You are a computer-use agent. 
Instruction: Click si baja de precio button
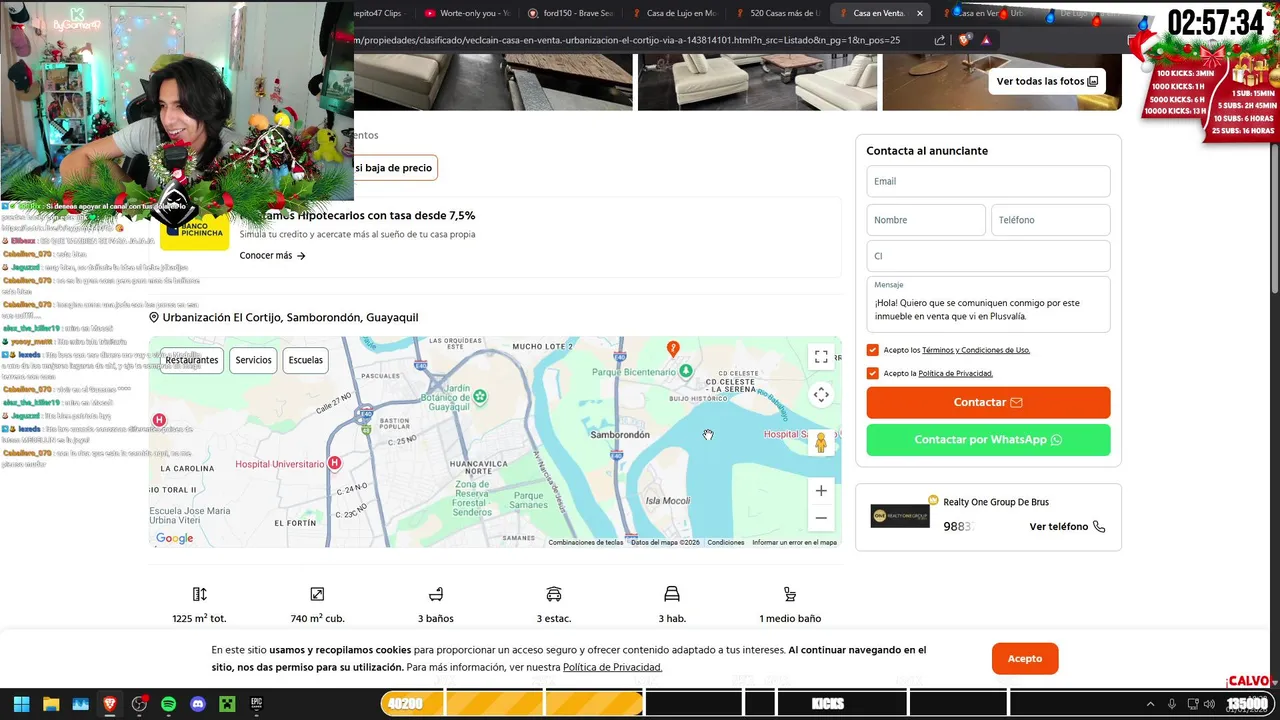coord(394,168)
